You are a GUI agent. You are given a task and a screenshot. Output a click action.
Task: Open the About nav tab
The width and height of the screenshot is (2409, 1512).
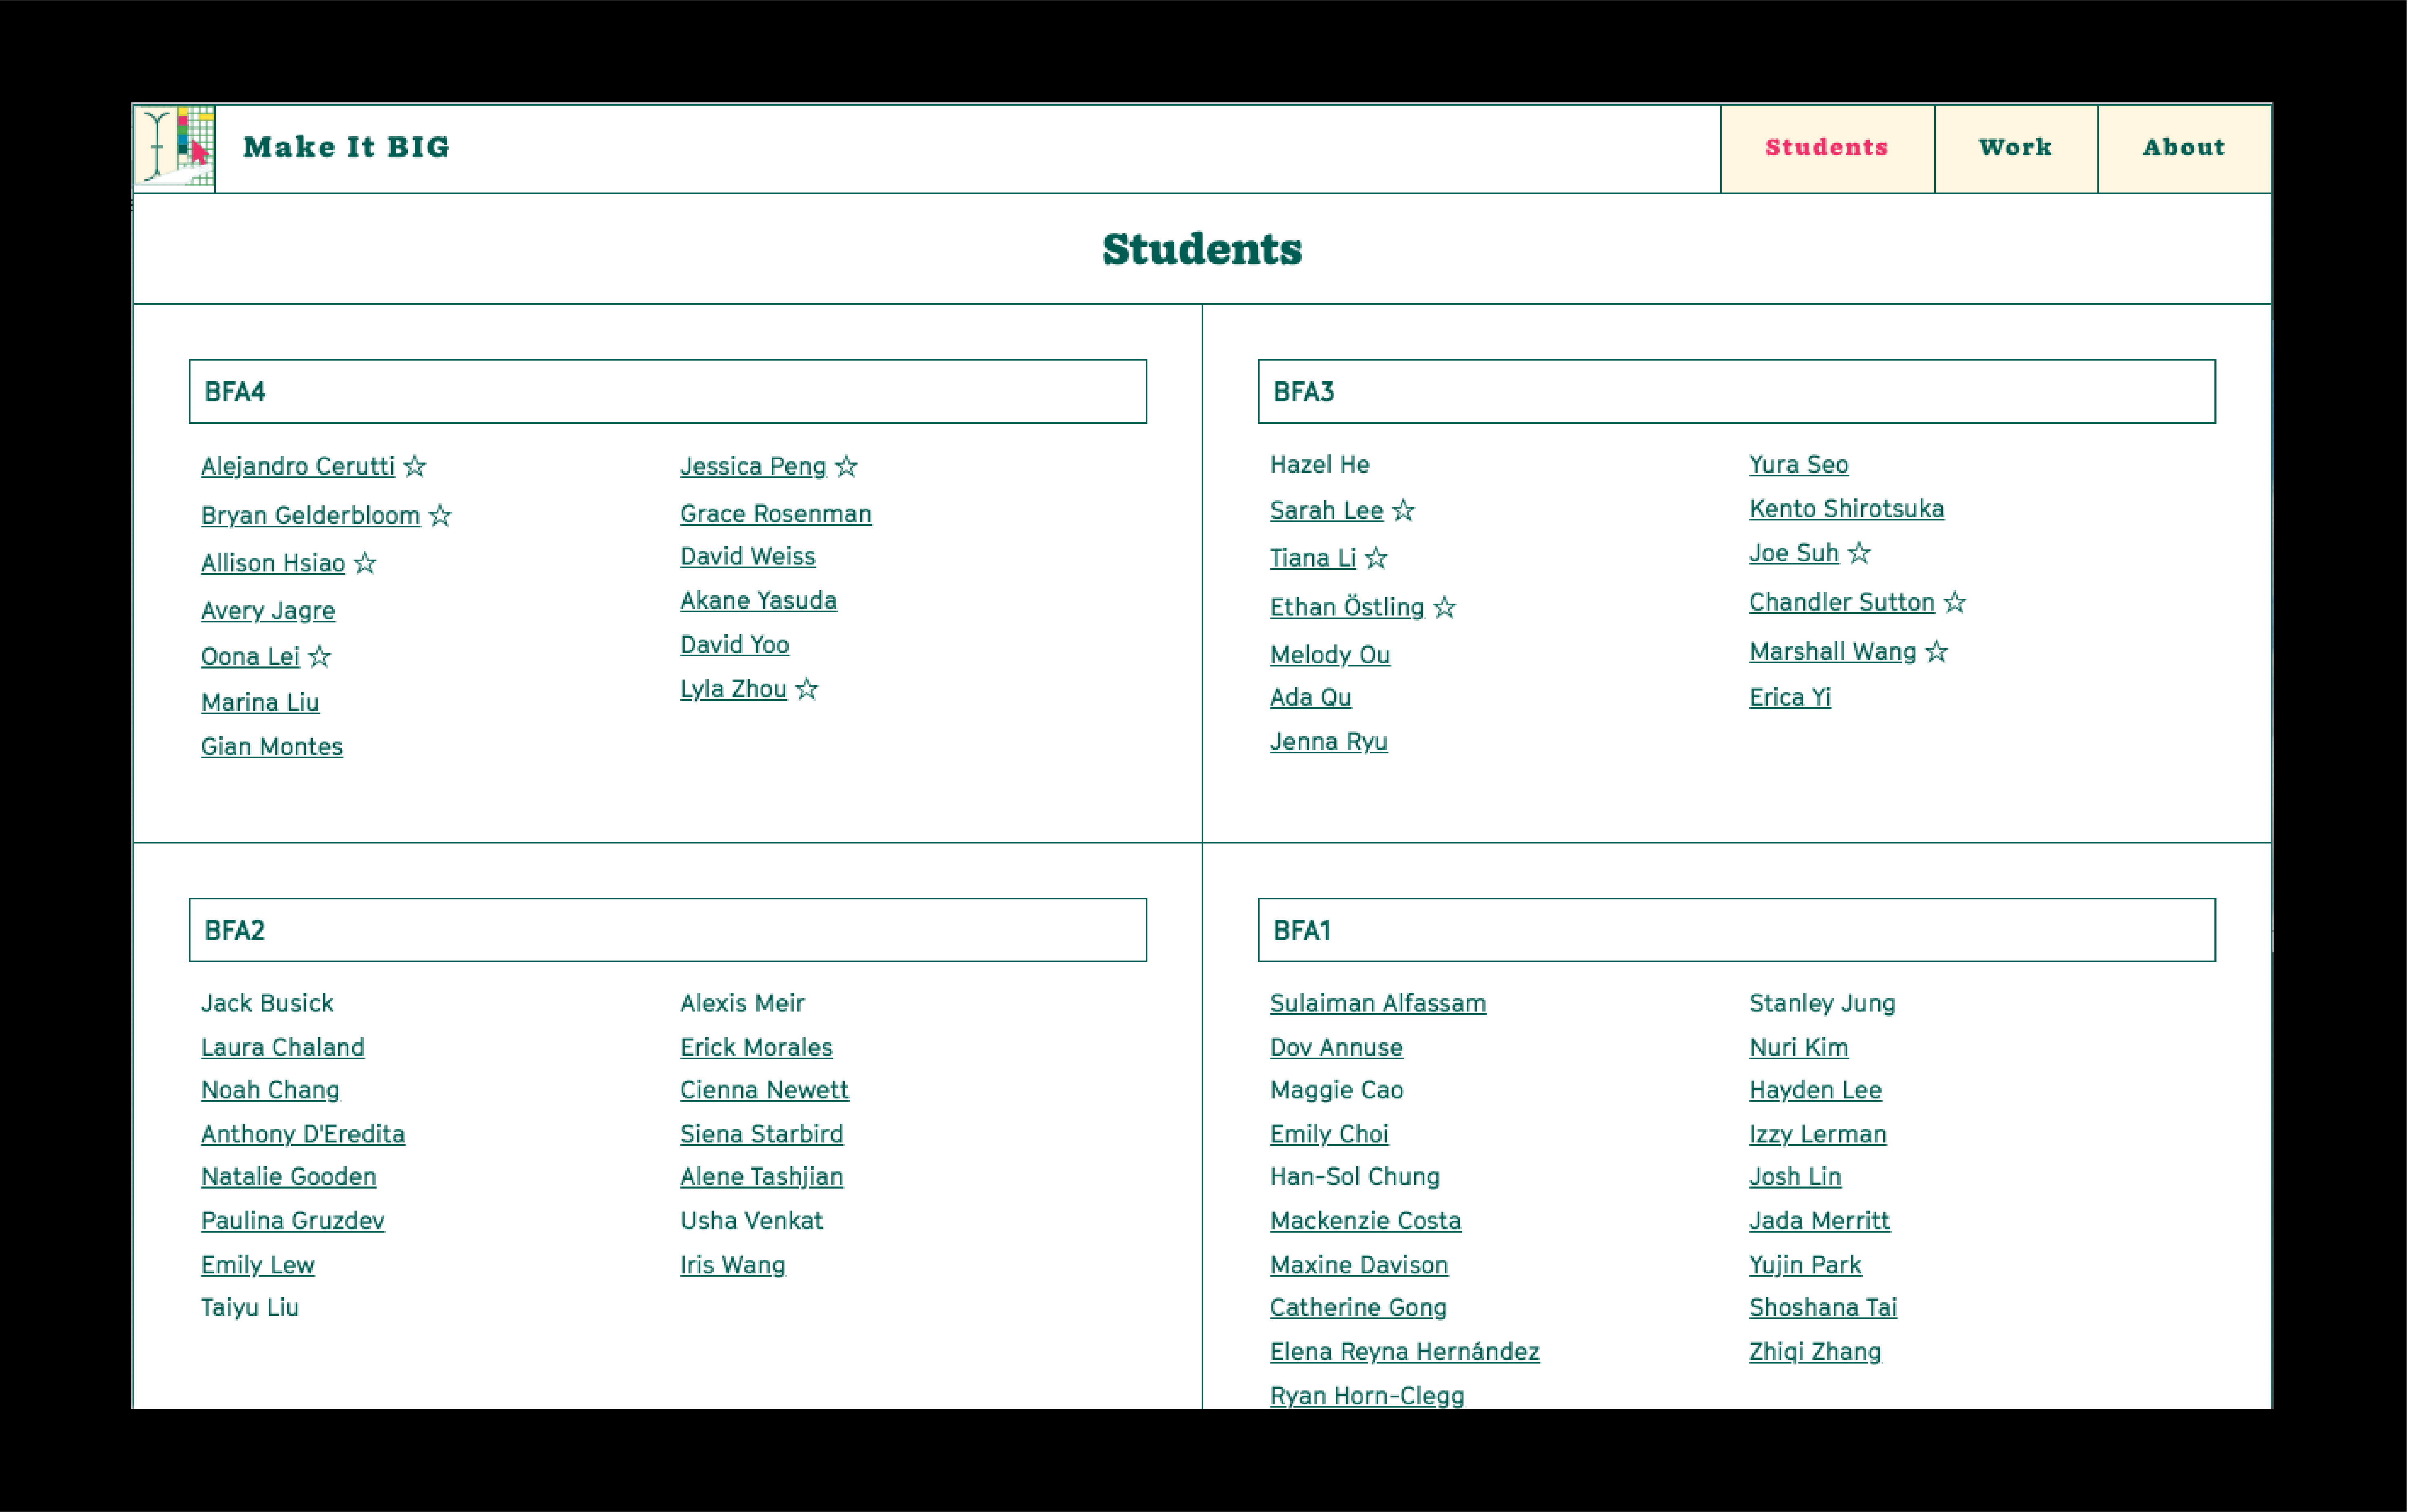click(2184, 148)
